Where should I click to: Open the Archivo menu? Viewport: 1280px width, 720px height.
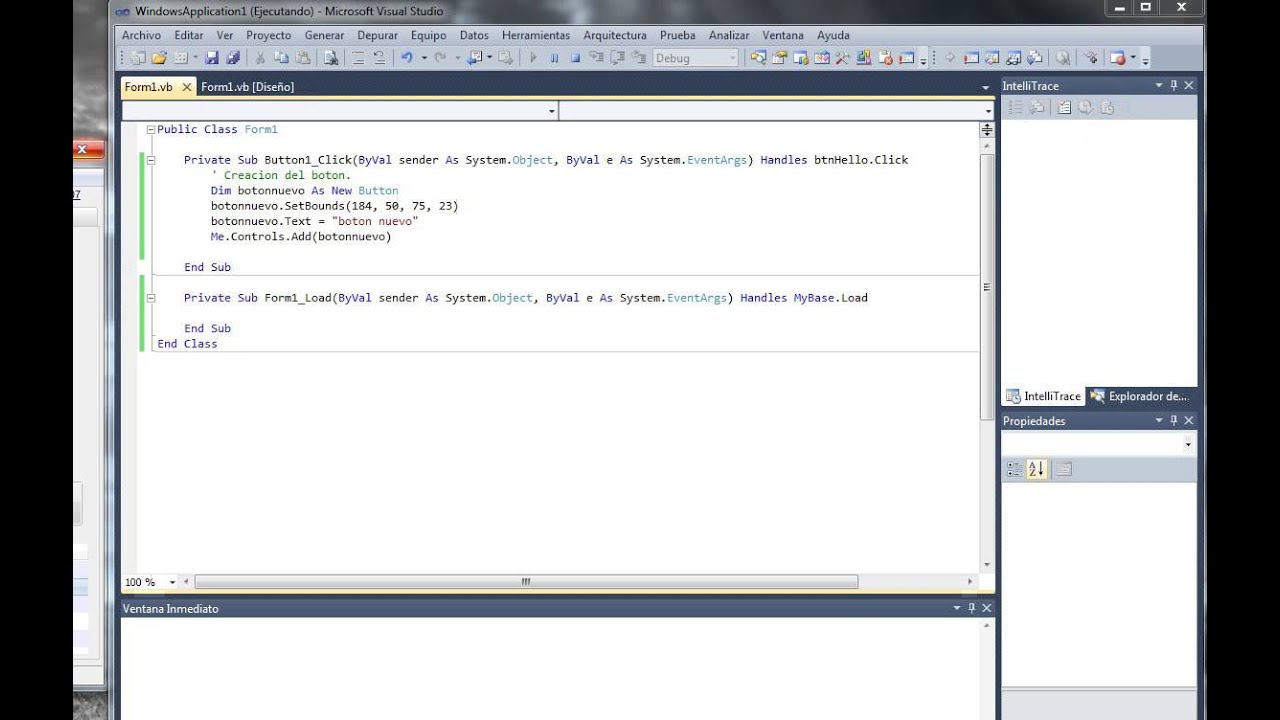[x=141, y=35]
